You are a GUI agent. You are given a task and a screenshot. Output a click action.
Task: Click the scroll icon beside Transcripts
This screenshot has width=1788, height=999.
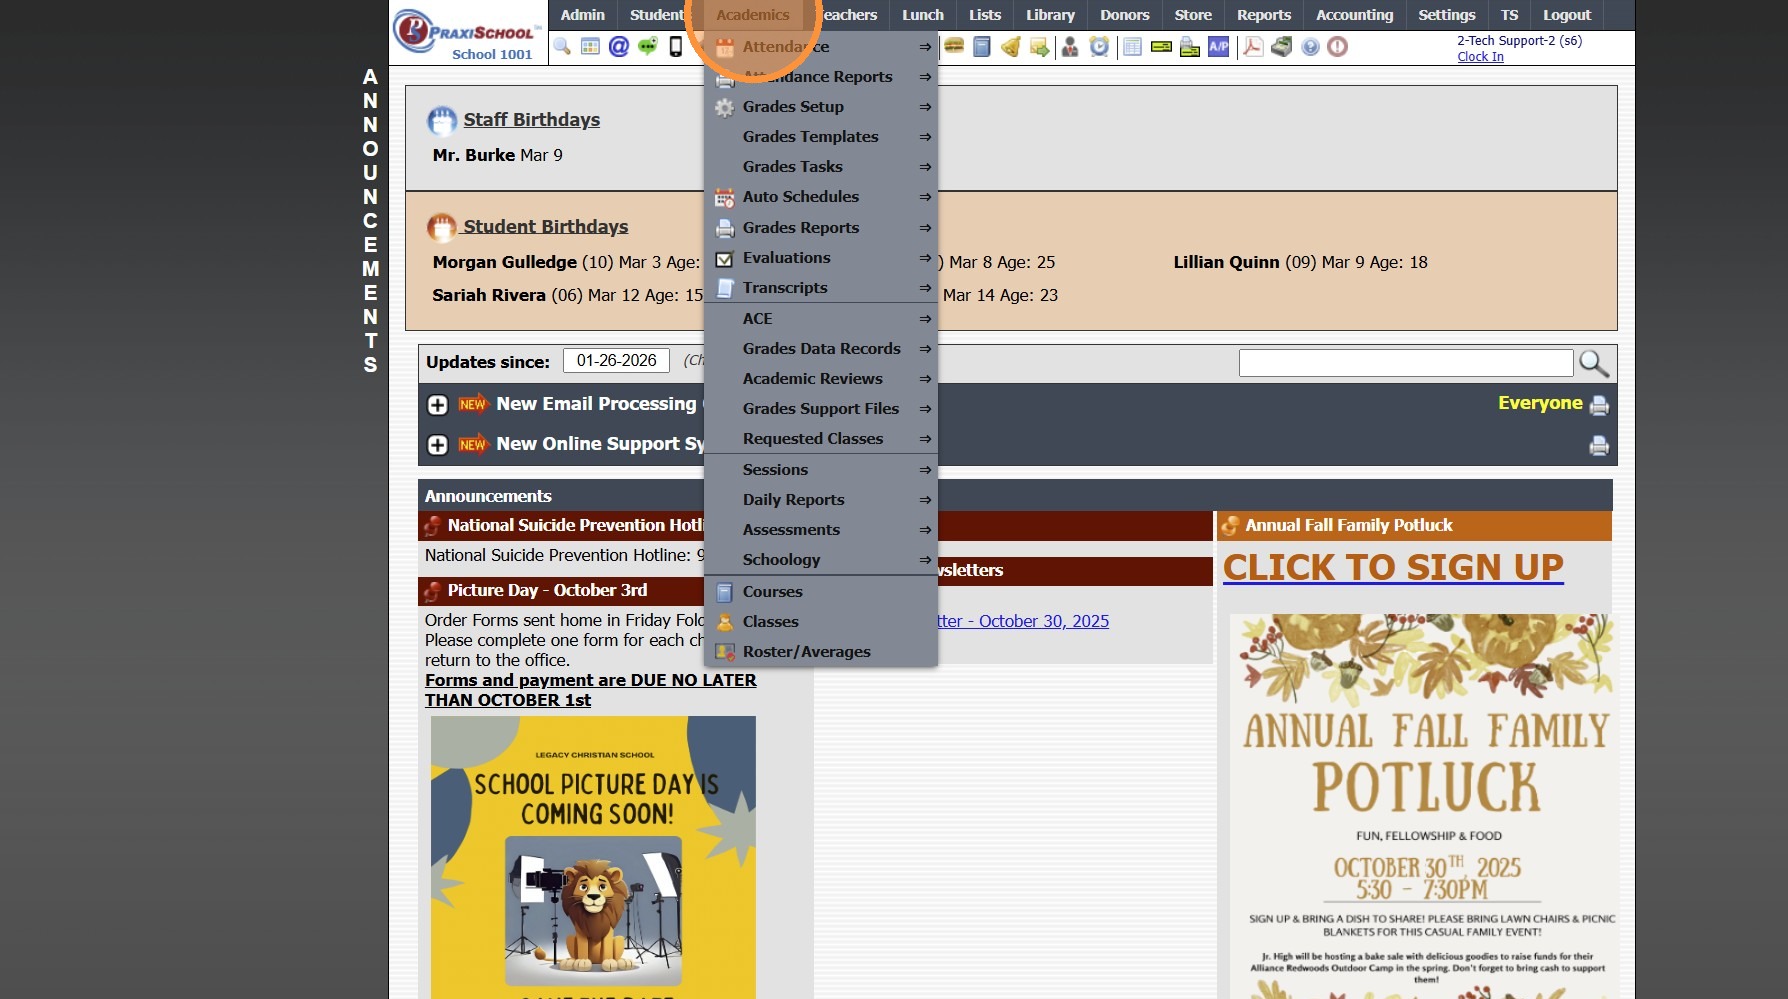(x=725, y=288)
